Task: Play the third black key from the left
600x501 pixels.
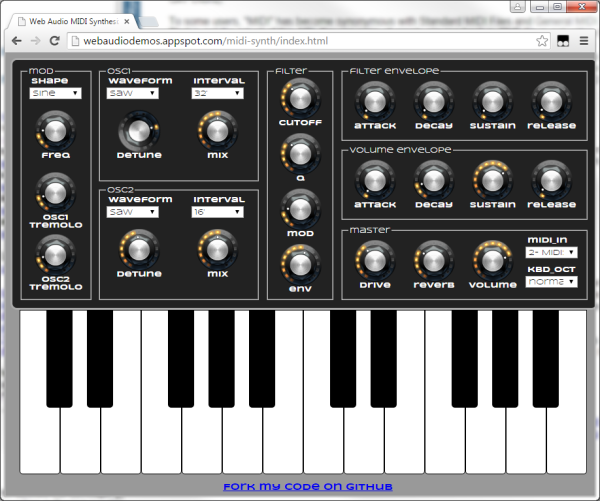Action: 181,359
